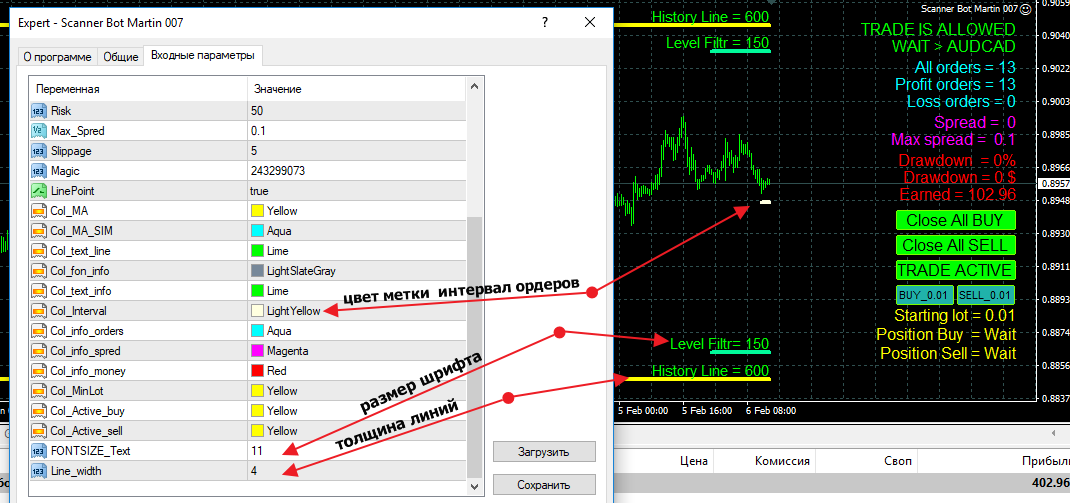Click the Max_Spred double-type icon
The width and height of the screenshot is (1070, 503).
(x=39, y=130)
